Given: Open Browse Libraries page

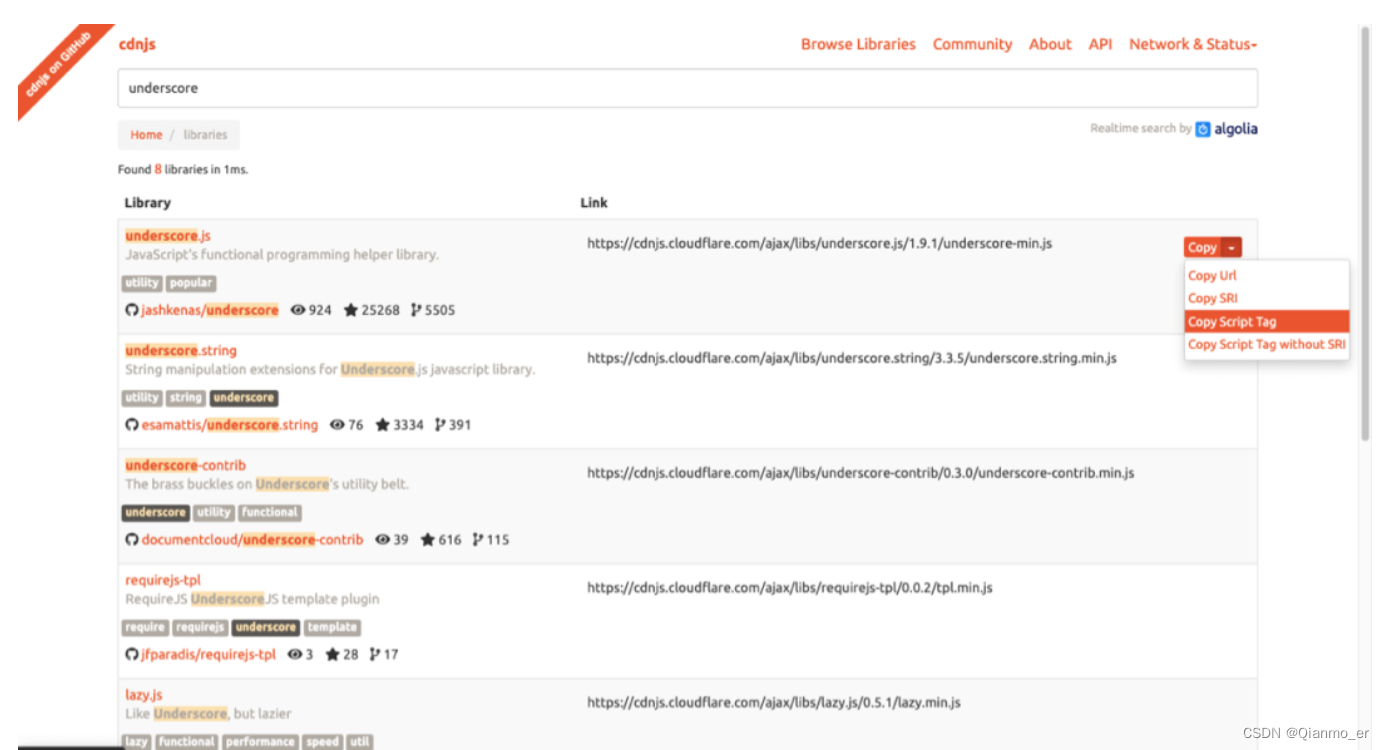Looking at the screenshot, I should pos(858,44).
